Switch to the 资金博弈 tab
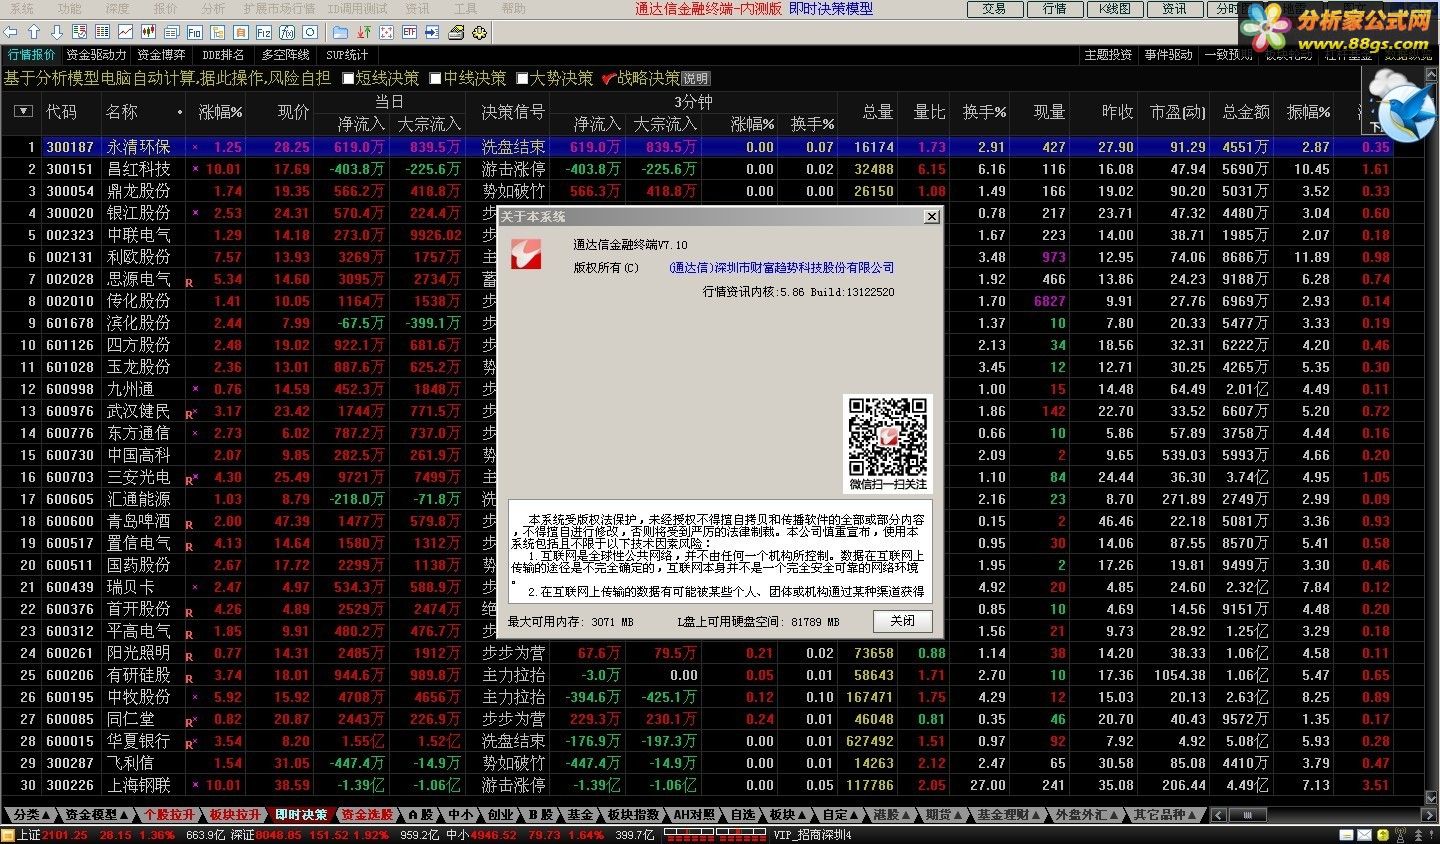1440x844 pixels. pyautogui.click(x=161, y=55)
